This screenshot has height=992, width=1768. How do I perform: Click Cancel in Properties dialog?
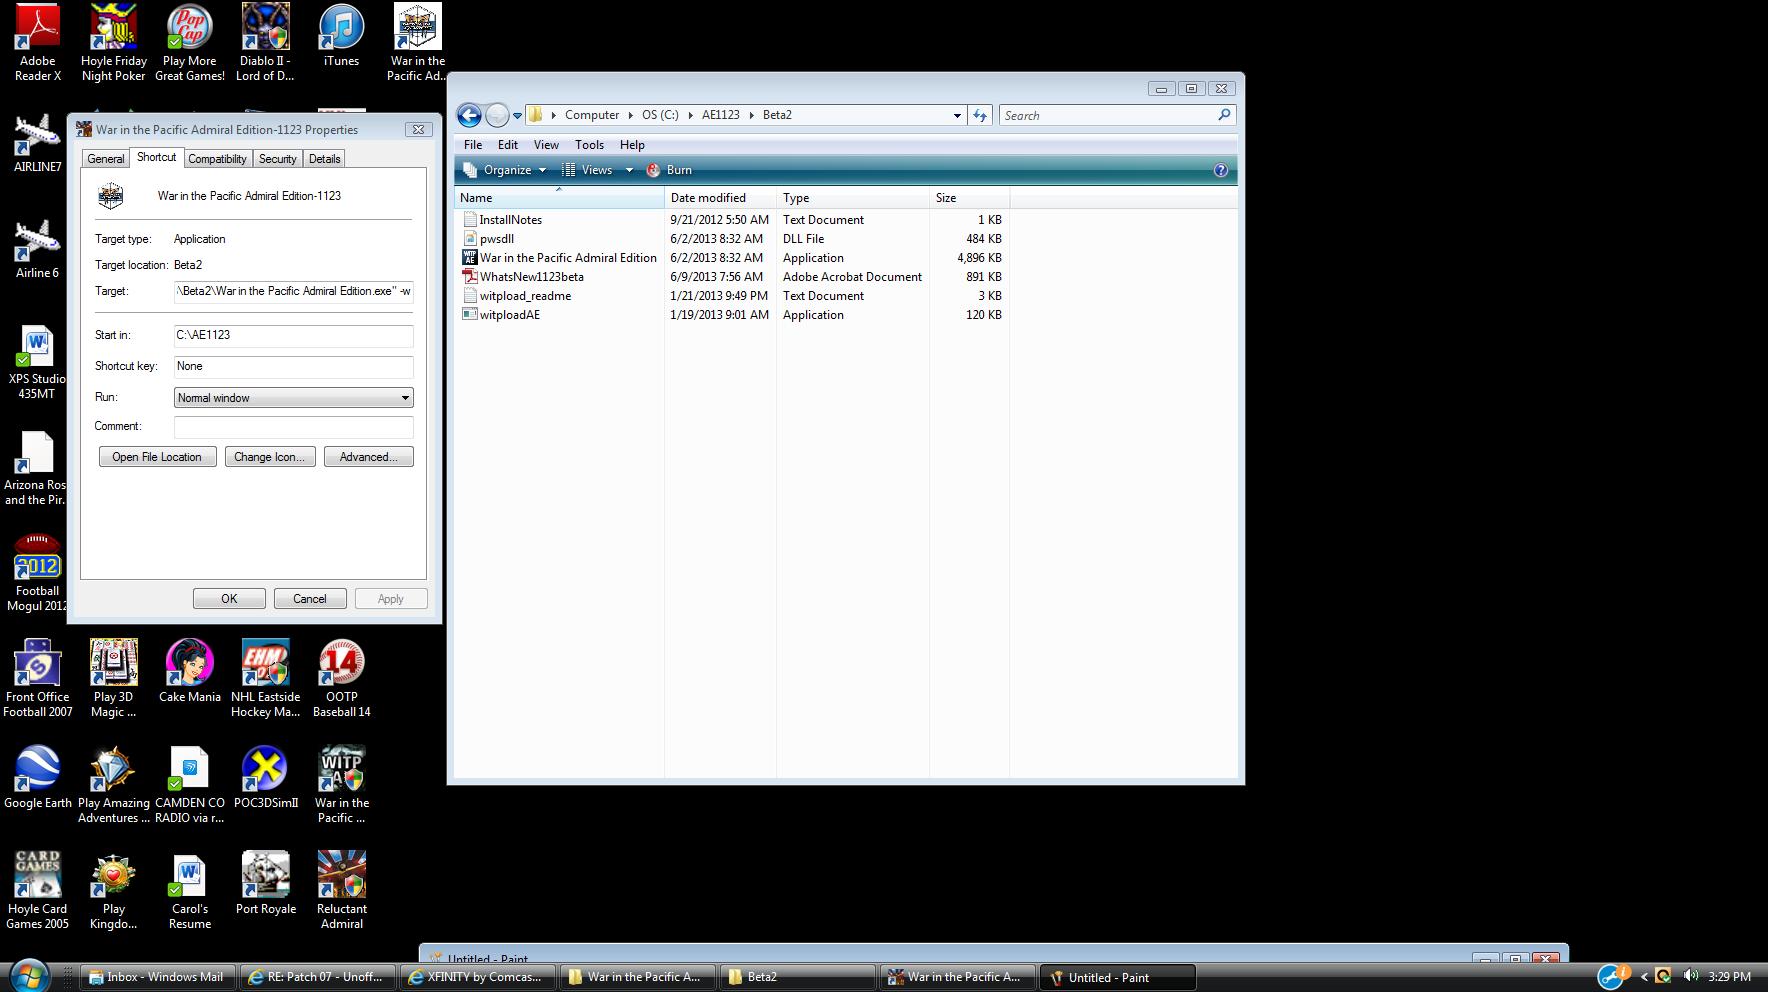click(310, 599)
